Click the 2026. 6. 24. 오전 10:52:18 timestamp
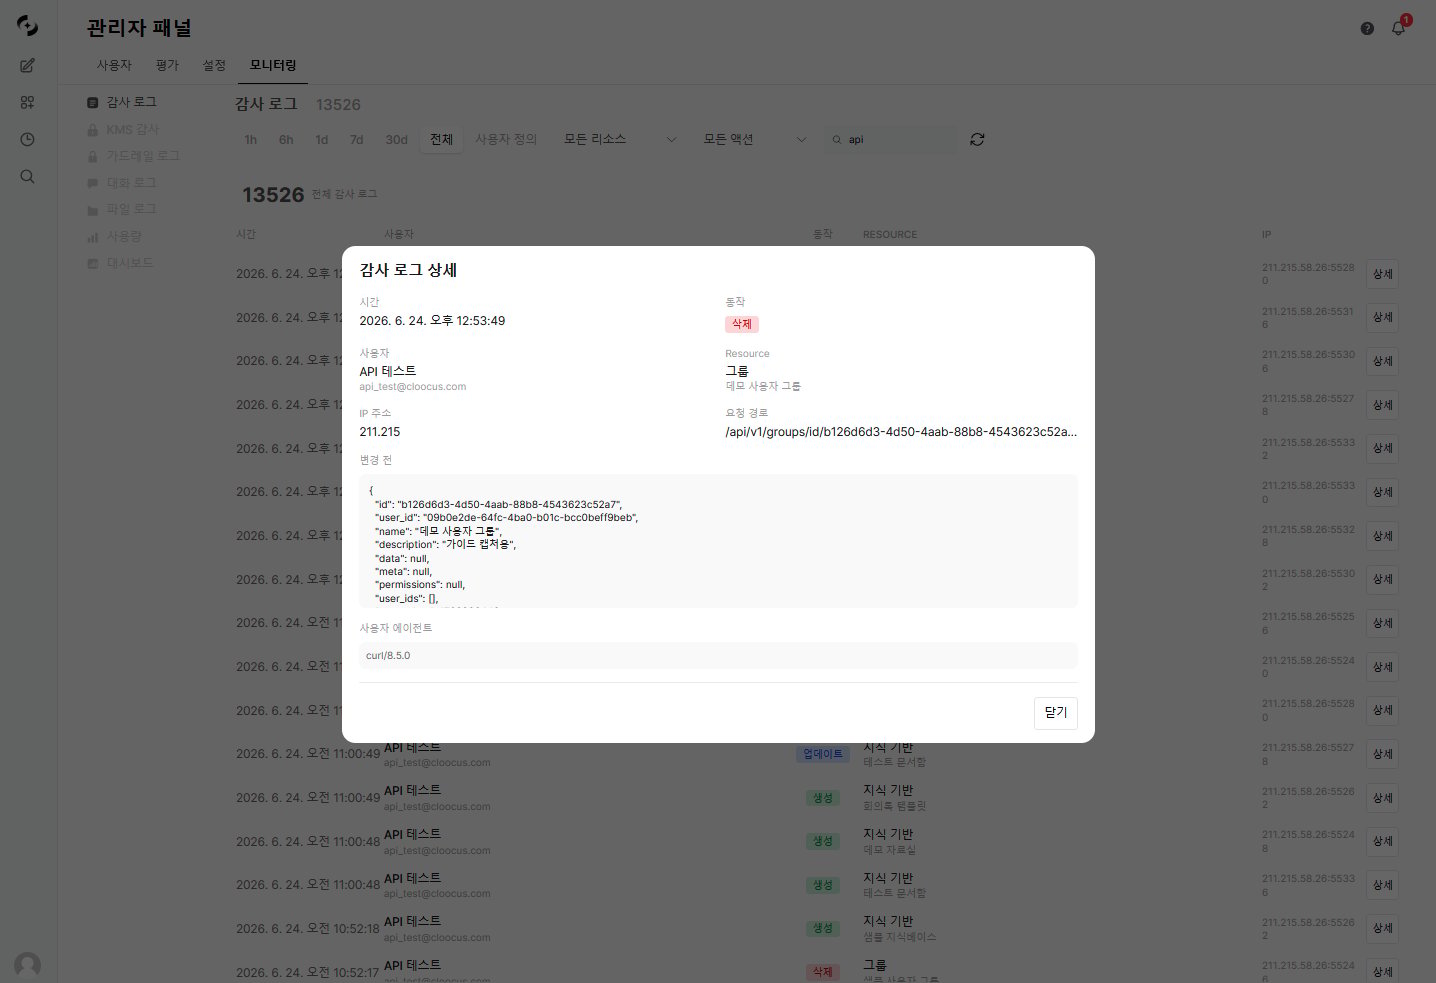The image size is (1436, 983). tap(308, 929)
